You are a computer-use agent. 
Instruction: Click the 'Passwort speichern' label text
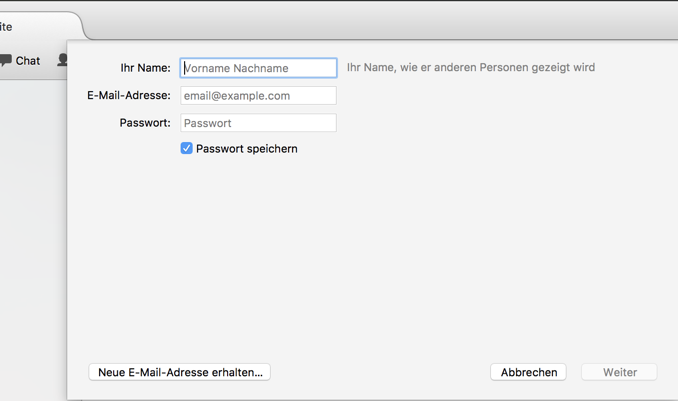point(246,149)
